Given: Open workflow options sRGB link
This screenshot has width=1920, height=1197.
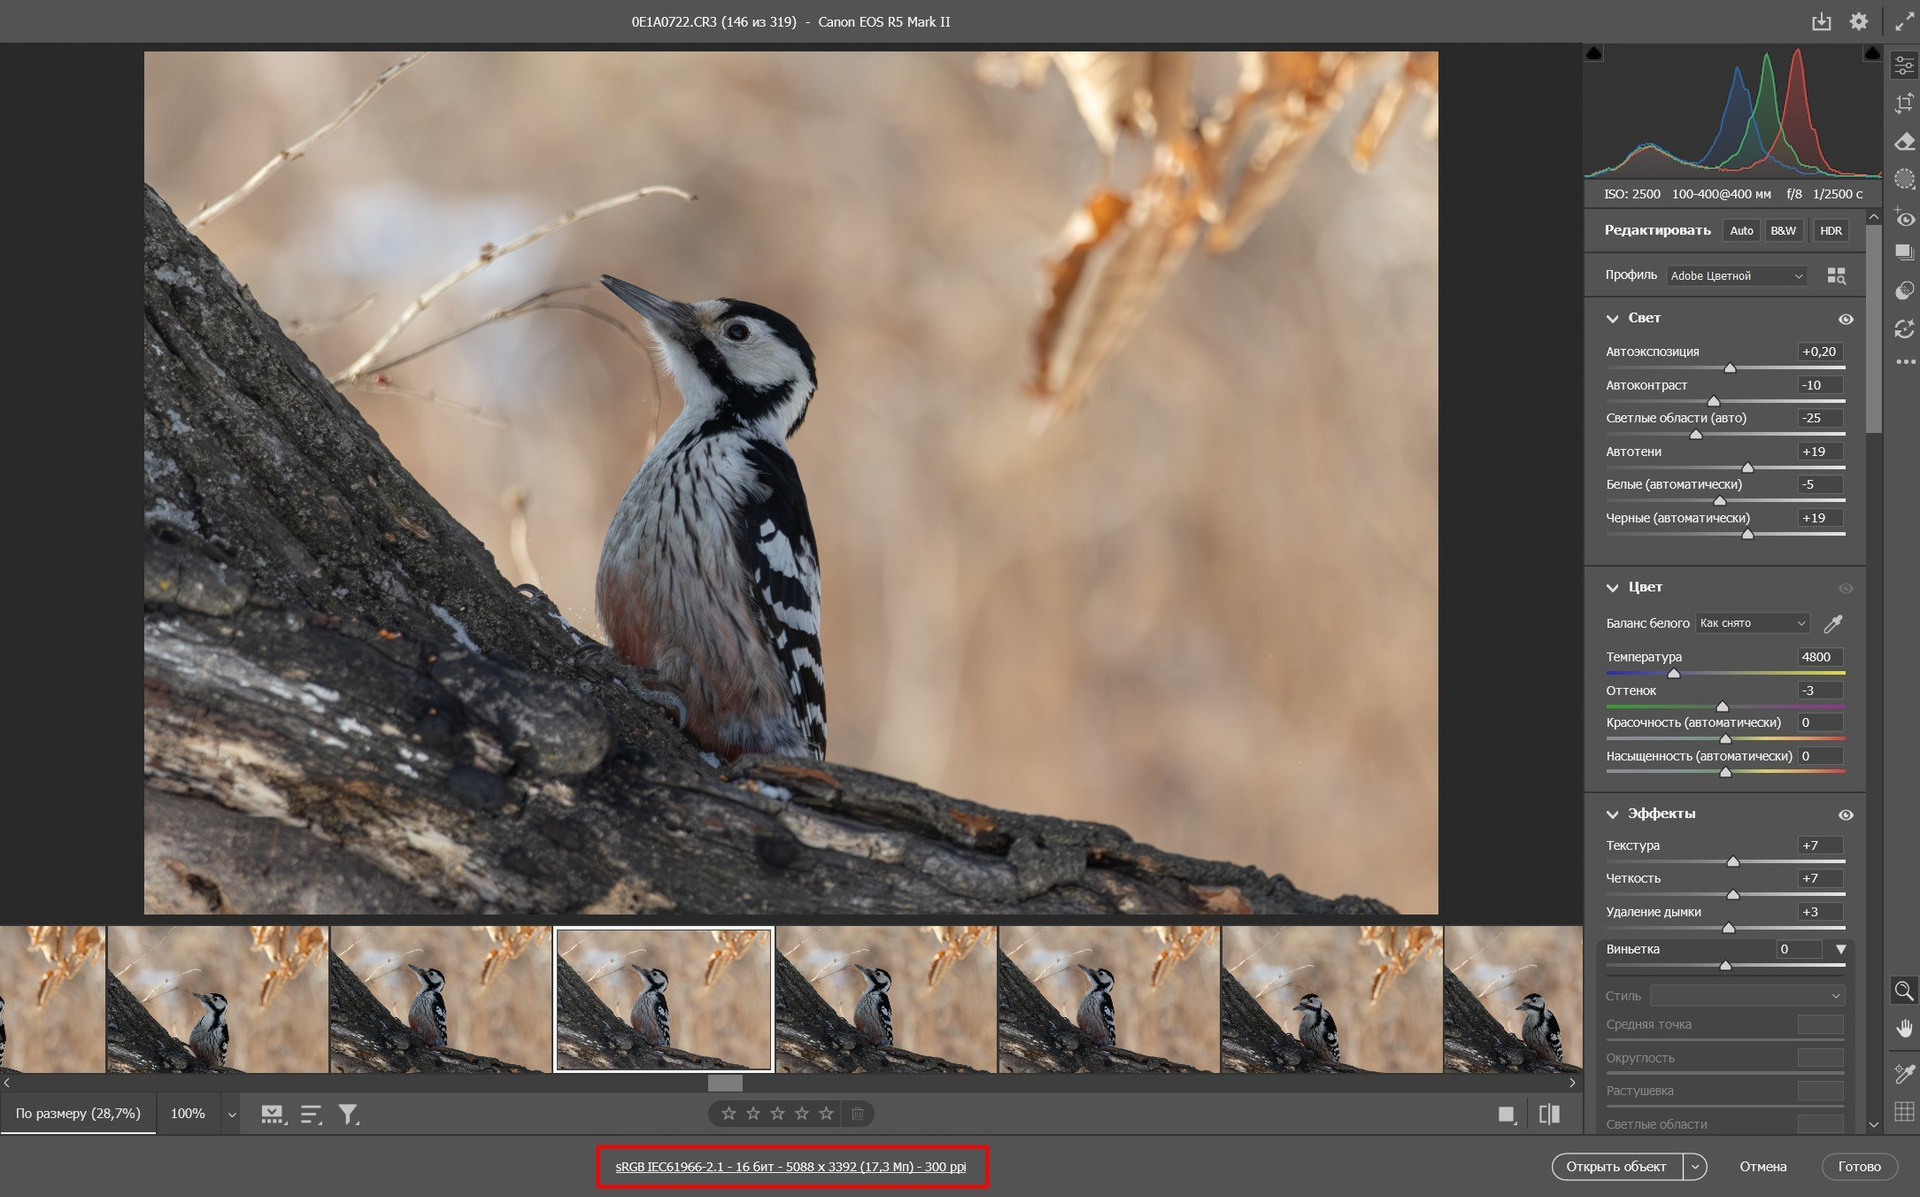Looking at the screenshot, I should 790,1167.
